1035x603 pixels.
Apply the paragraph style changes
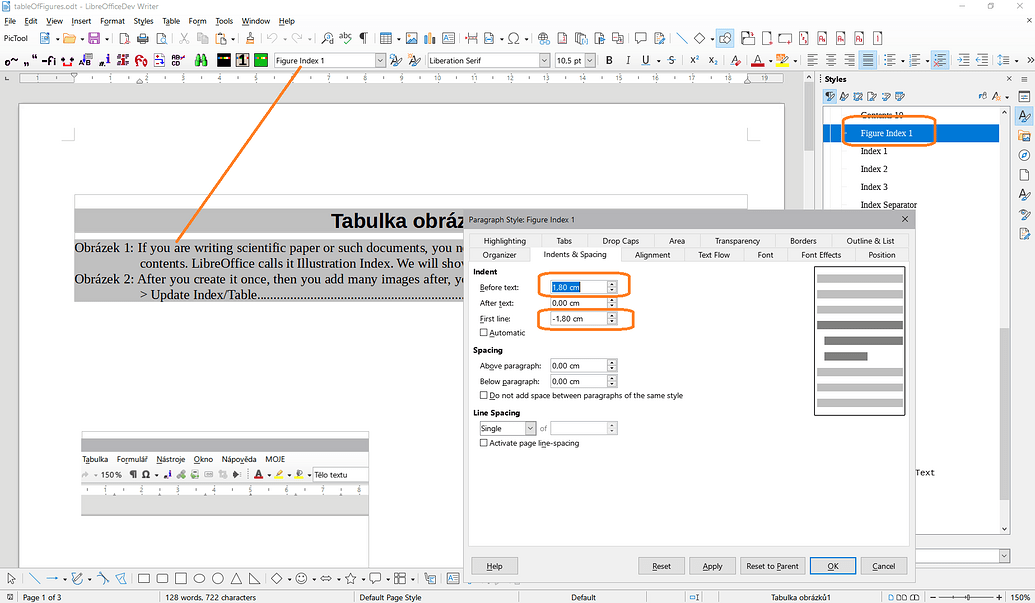click(x=712, y=565)
